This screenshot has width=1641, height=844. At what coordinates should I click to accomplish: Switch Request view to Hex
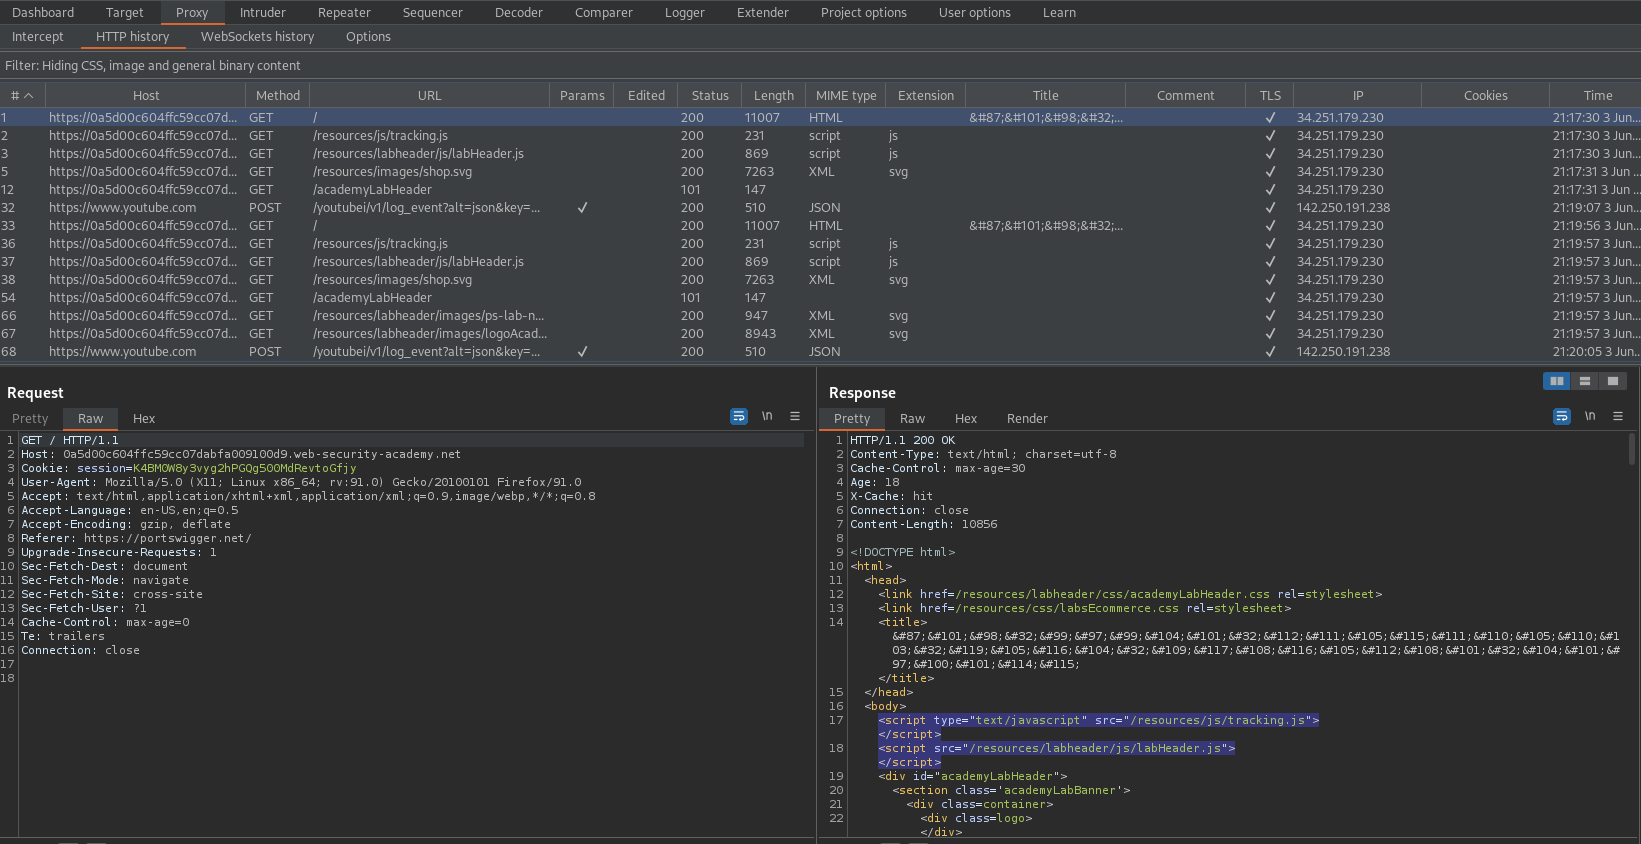(144, 419)
